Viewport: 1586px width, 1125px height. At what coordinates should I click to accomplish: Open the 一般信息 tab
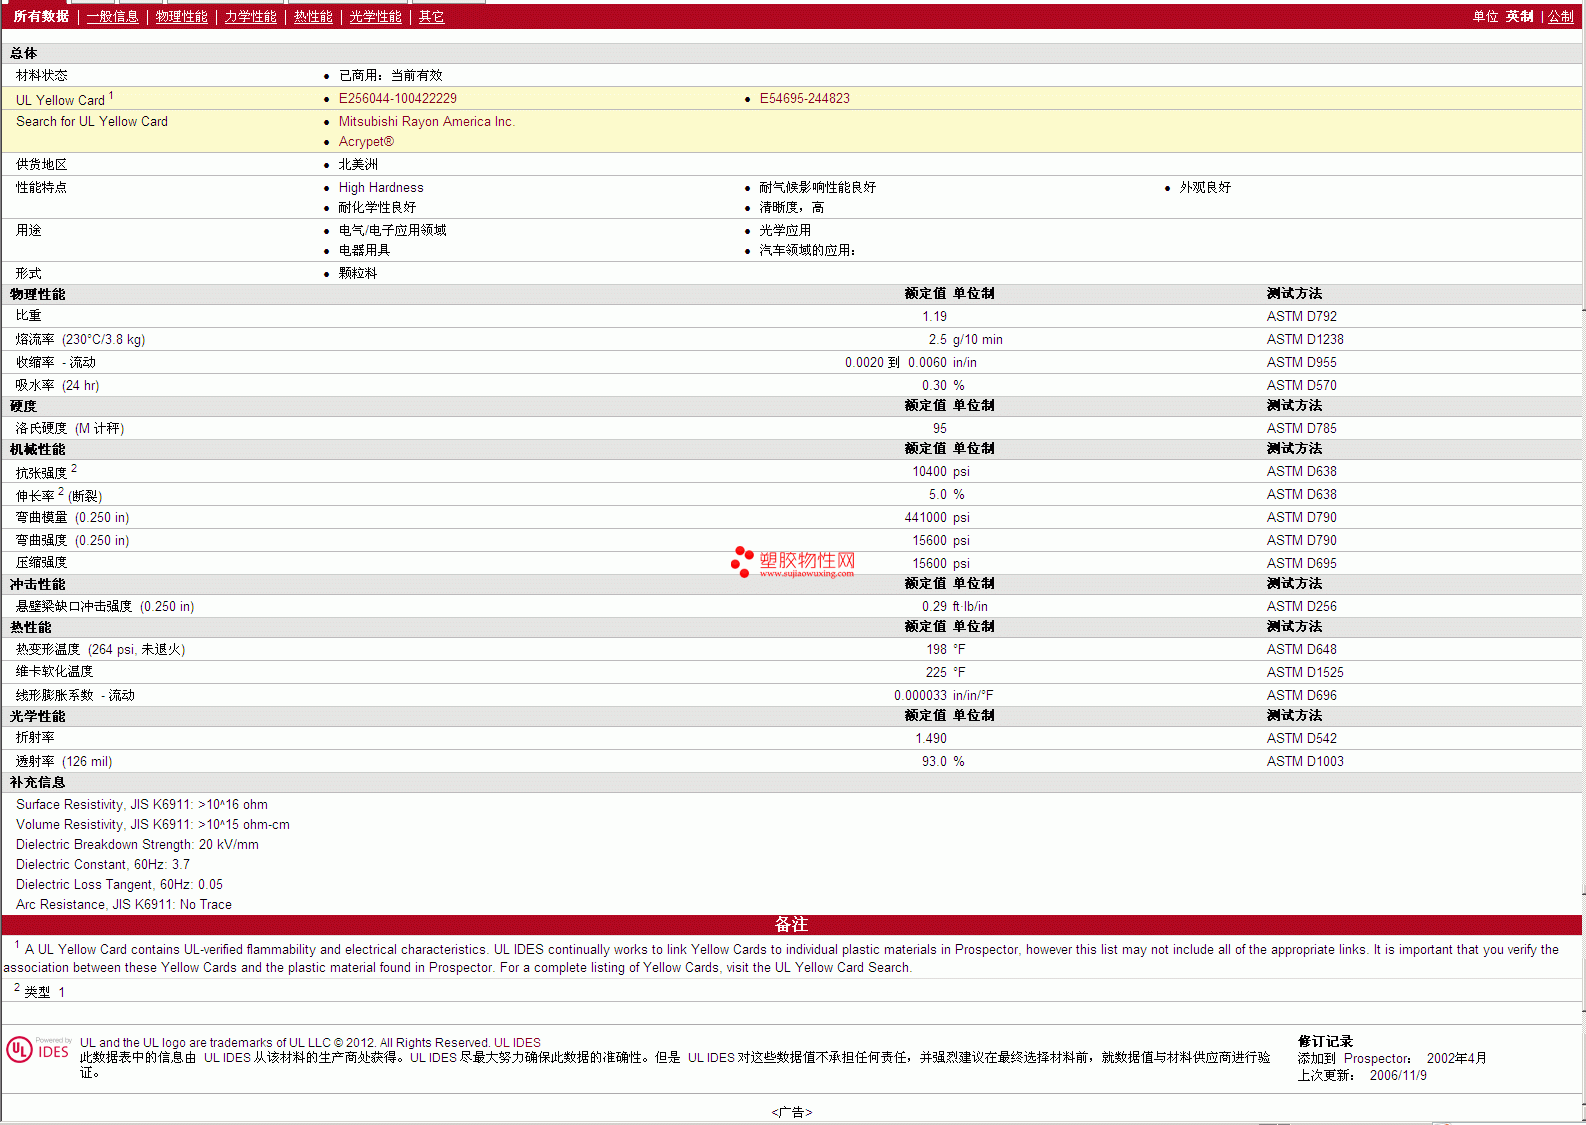coord(112,17)
